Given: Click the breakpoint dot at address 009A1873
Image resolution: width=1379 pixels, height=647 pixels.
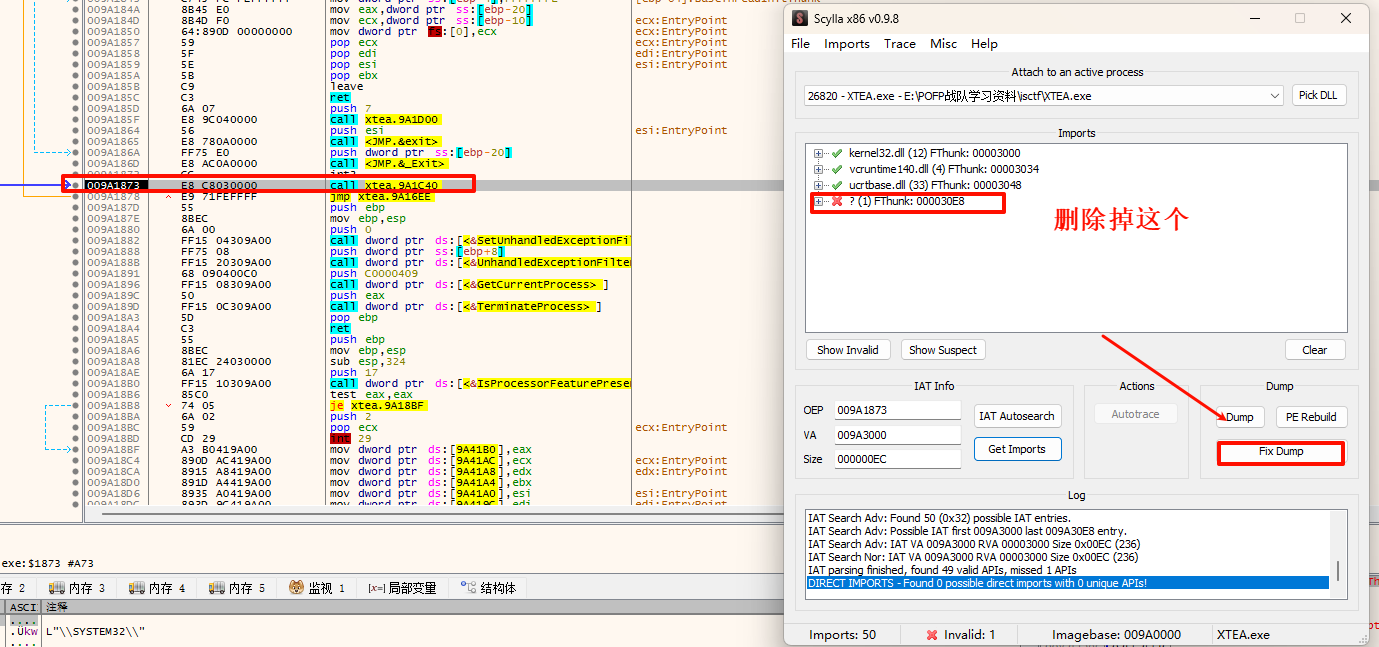Looking at the screenshot, I should 75,186.
